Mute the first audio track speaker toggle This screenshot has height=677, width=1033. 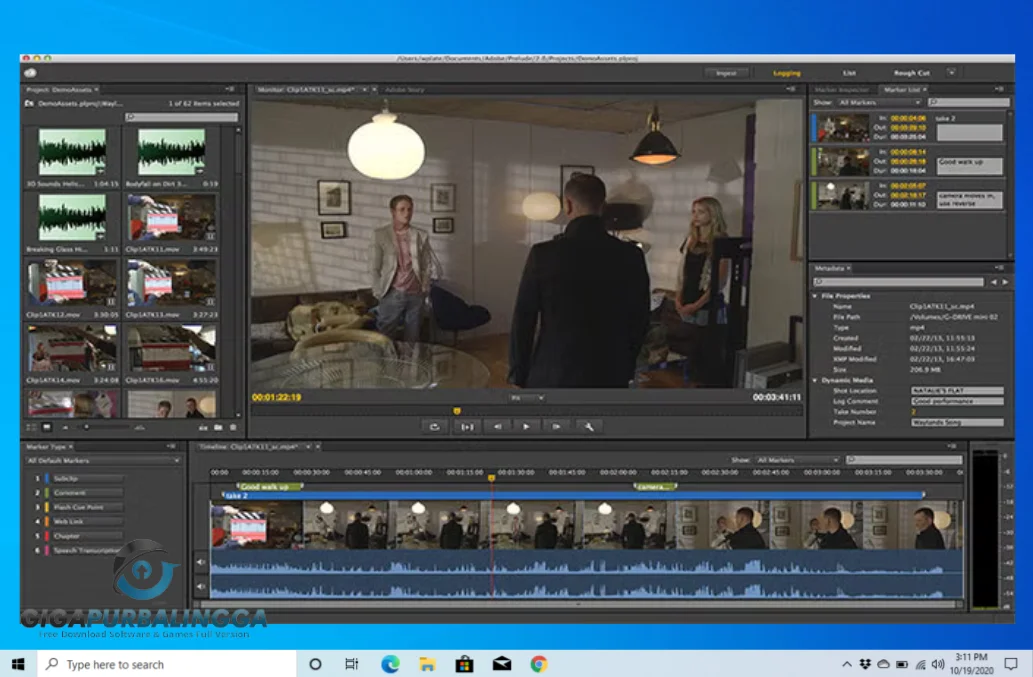201,561
